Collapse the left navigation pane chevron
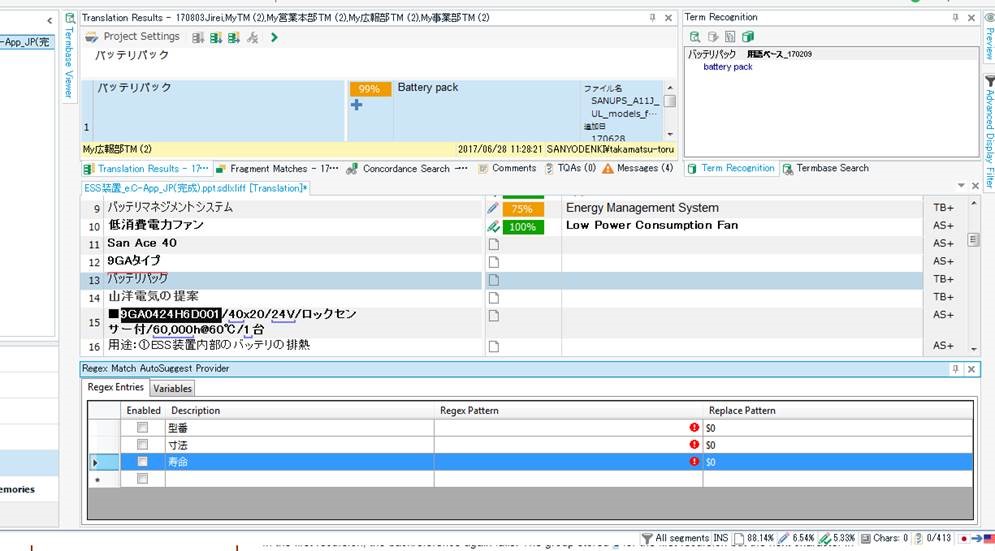 [x=50, y=21]
